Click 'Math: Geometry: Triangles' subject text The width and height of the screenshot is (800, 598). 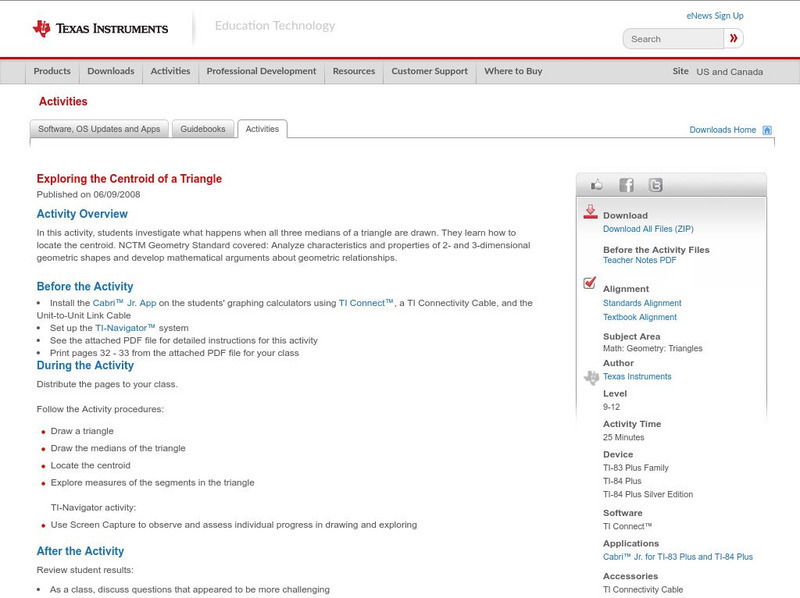pyautogui.click(x=653, y=348)
